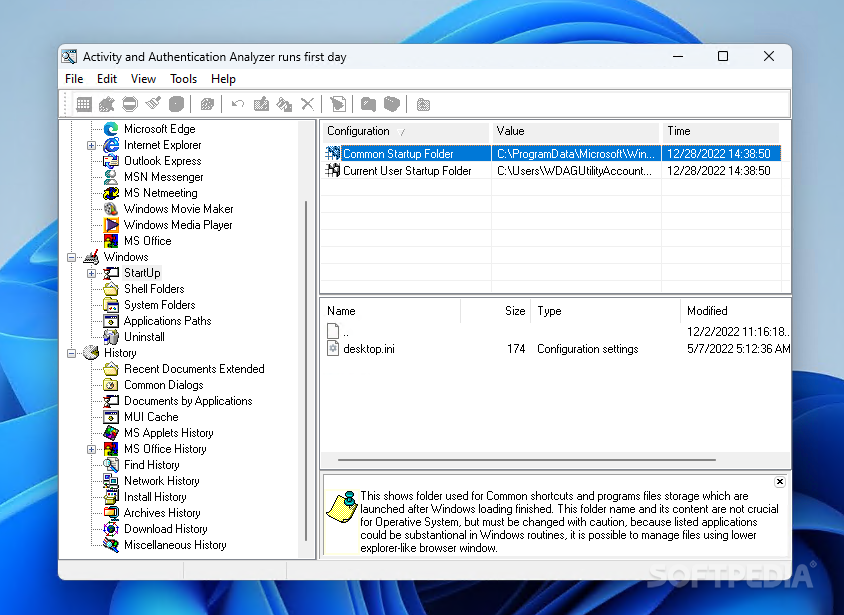Select the Network History computers icon
Screen dimensions: 844x615
pyautogui.click(x=111, y=481)
